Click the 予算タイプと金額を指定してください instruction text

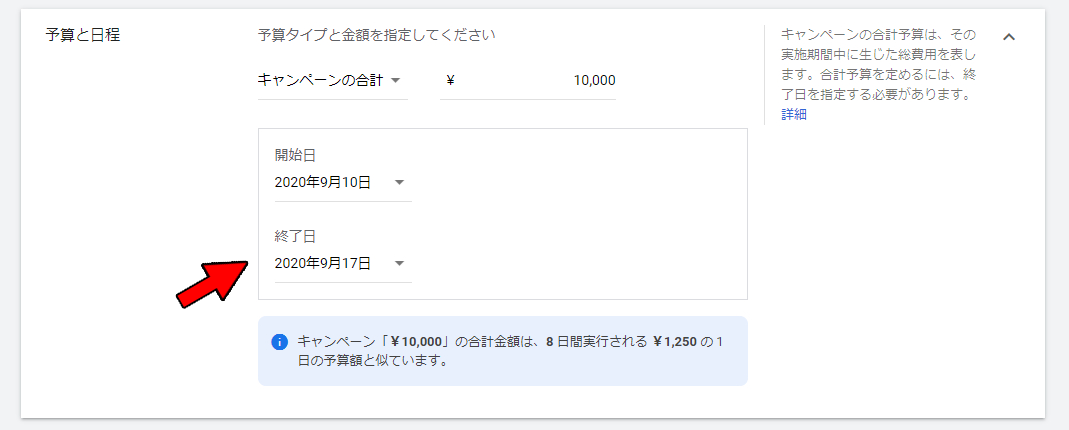coord(376,35)
